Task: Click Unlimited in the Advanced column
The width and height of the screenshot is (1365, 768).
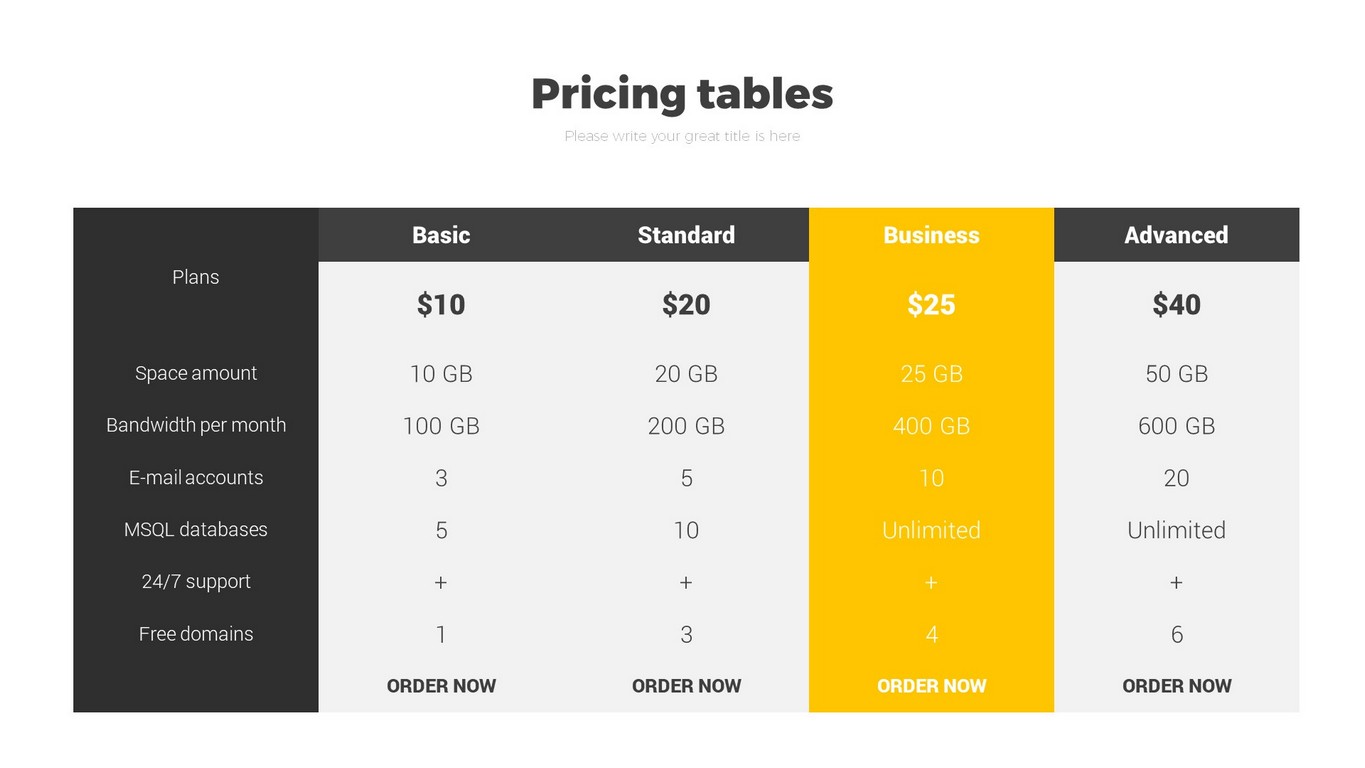Action: point(1176,530)
